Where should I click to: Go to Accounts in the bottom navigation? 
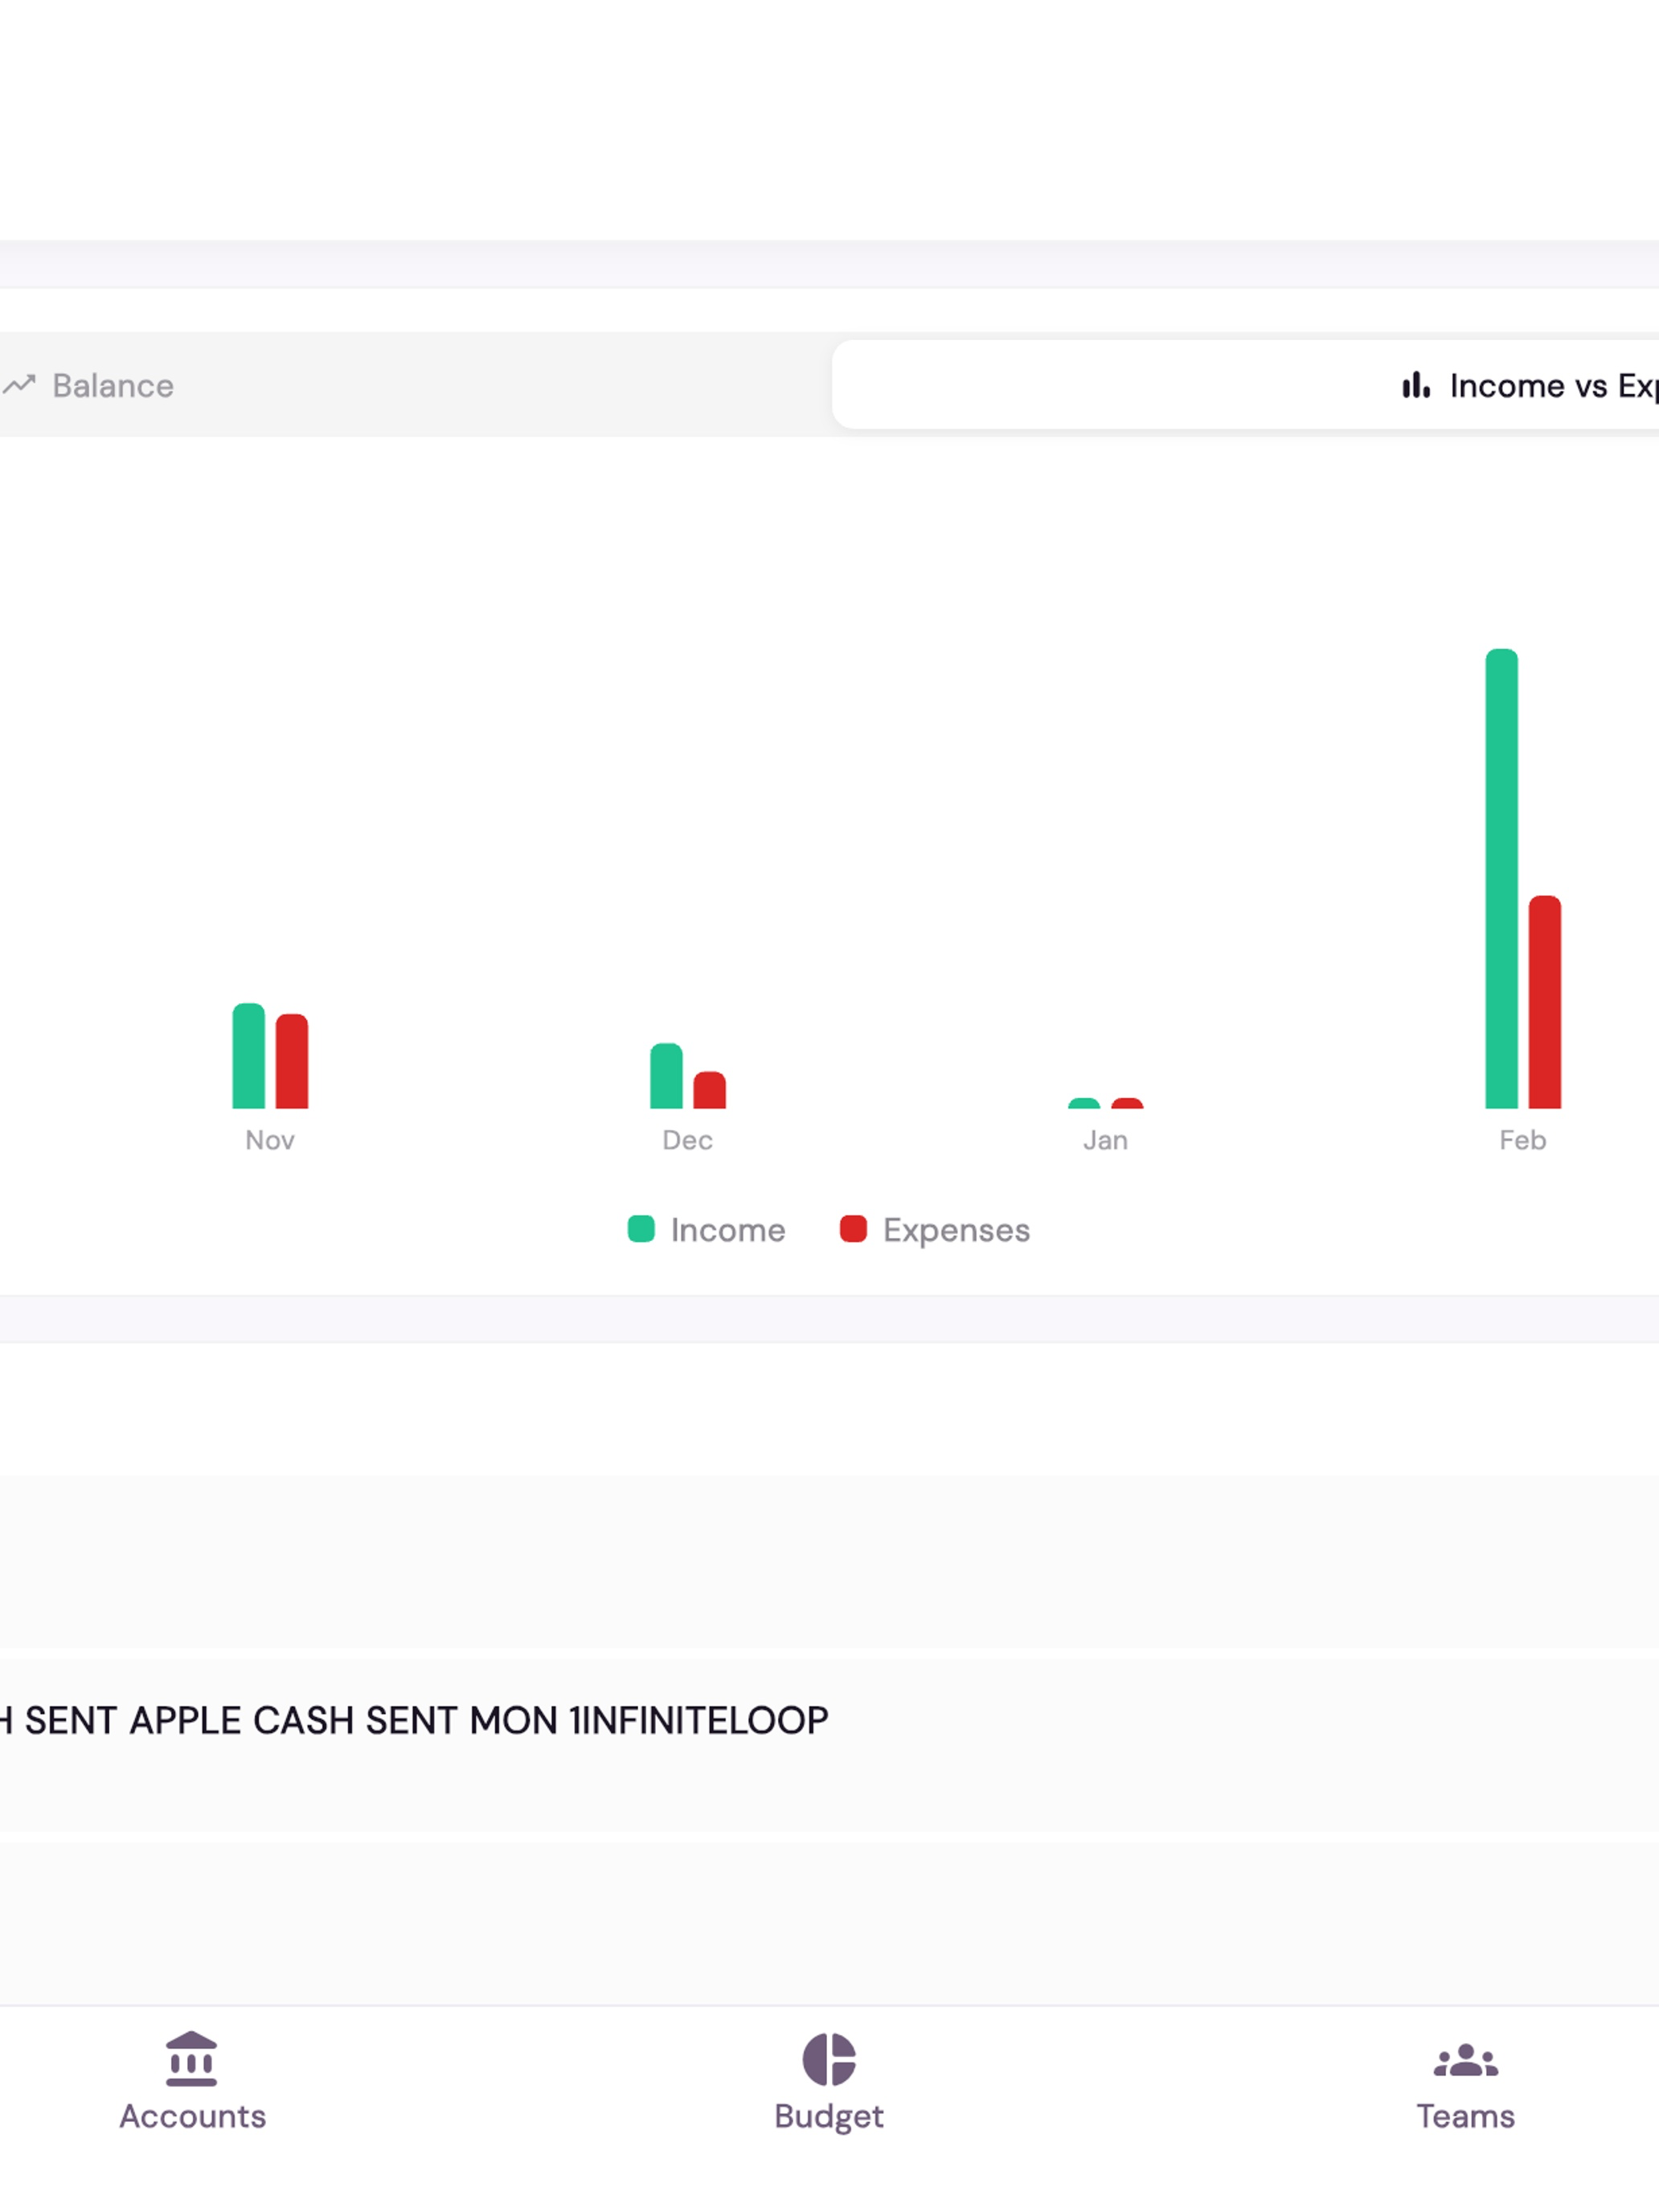click(192, 2080)
